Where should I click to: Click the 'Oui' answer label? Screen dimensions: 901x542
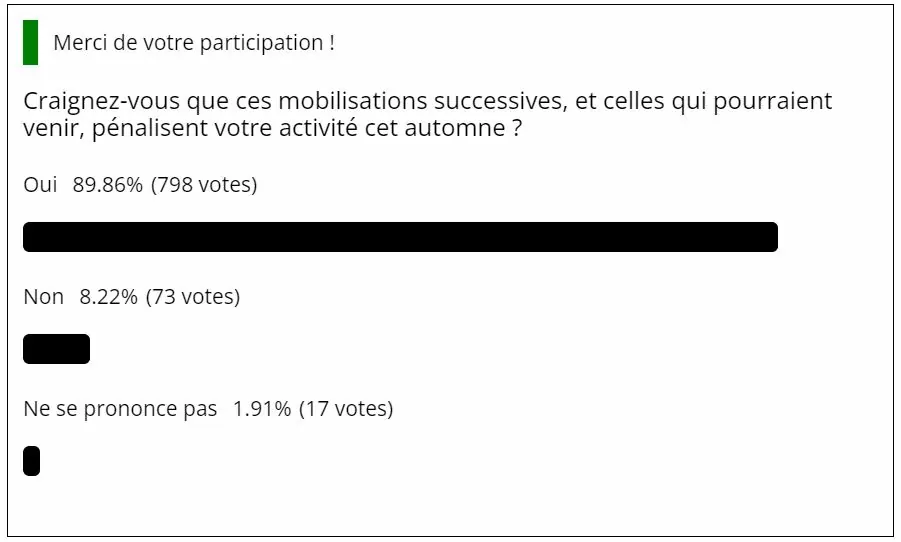[40, 184]
